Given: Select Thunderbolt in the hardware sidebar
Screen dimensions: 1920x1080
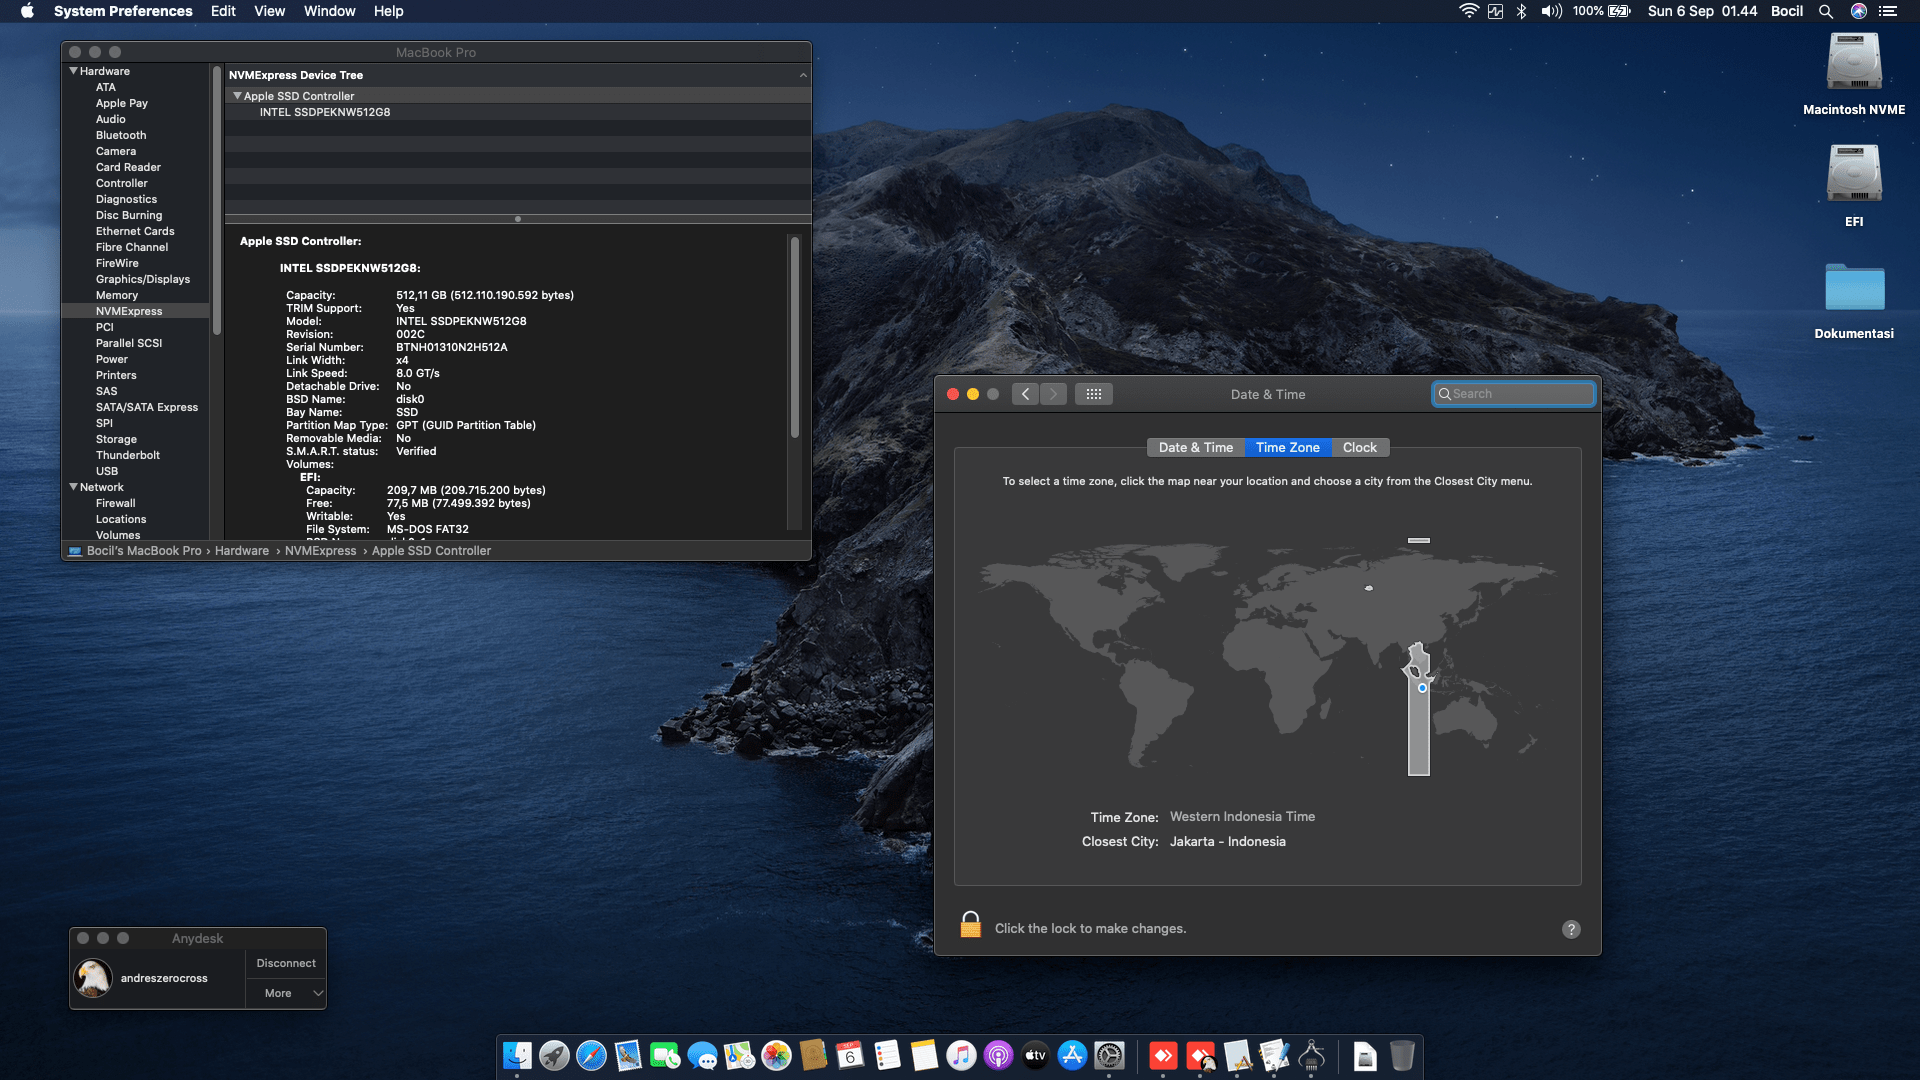Looking at the screenshot, I should click(128, 455).
